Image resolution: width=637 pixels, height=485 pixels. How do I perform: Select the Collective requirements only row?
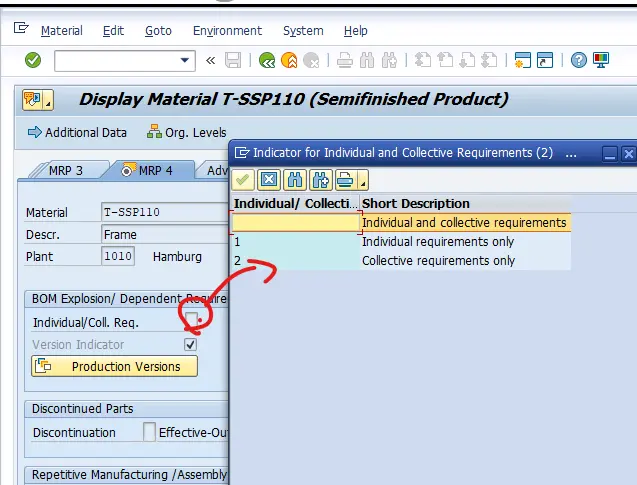(x=438, y=261)
